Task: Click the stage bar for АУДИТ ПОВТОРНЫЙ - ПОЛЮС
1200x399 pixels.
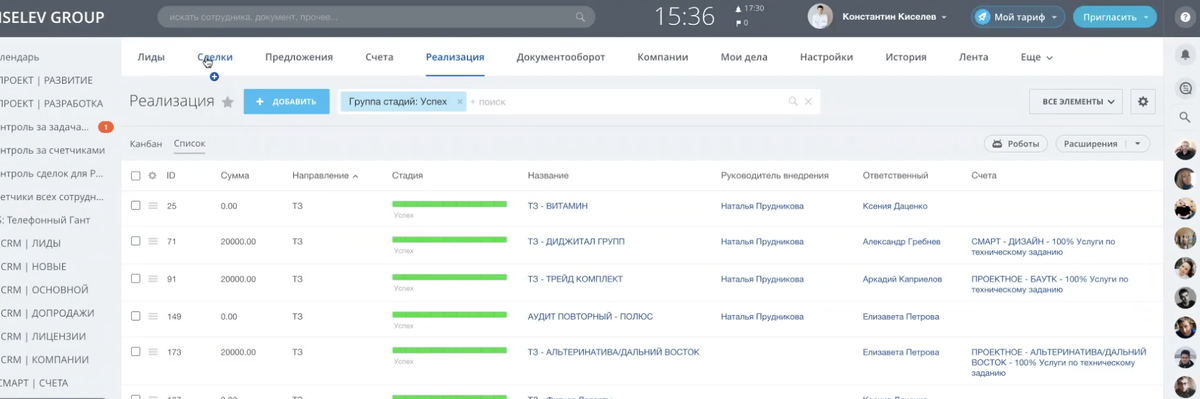Action: (449, 314)
